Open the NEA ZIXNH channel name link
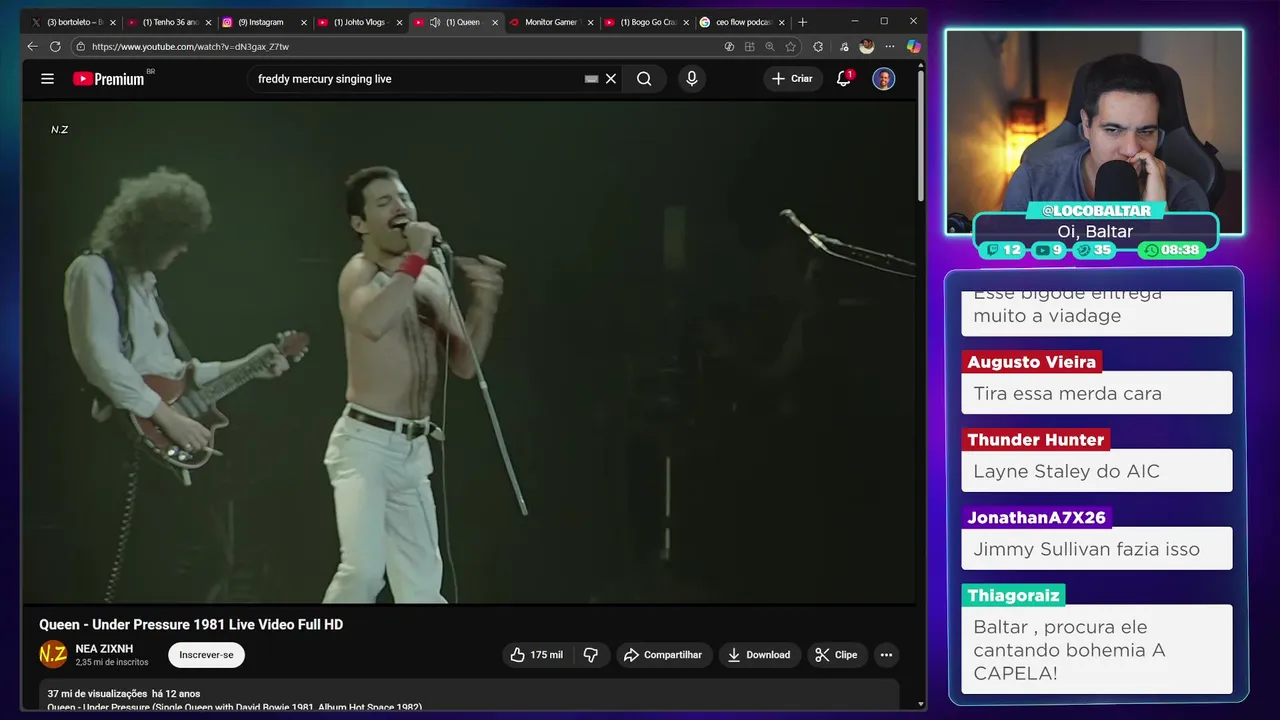This screenshot has width=1280, height=720. pos(104,649)
